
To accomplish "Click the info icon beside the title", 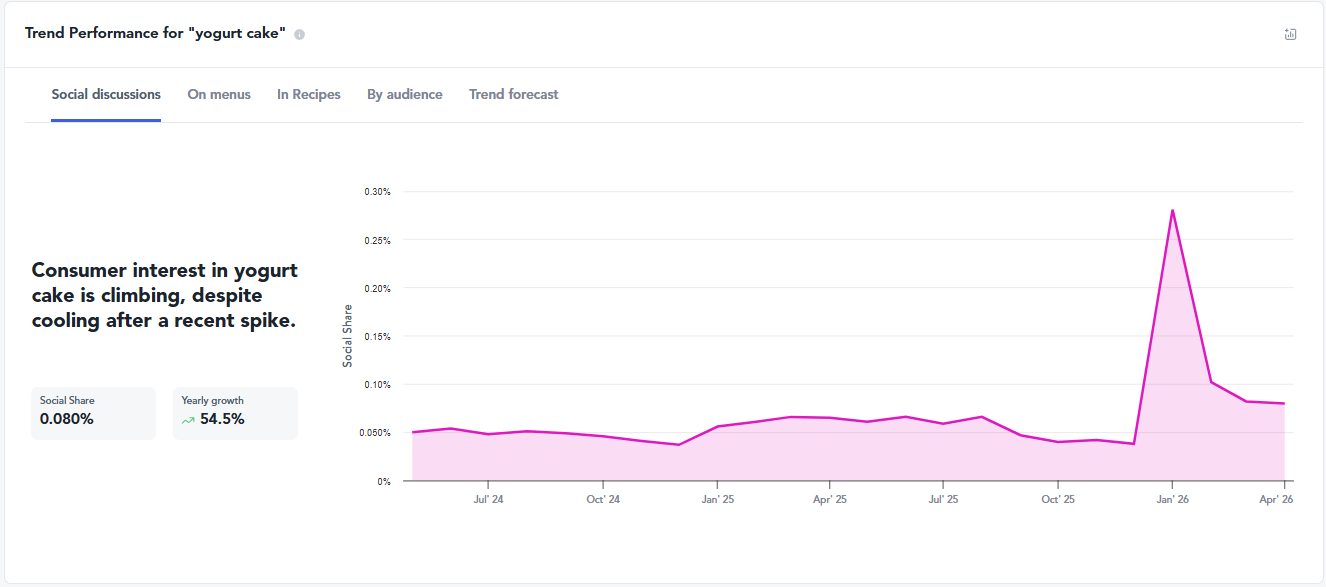I will 299,34.
